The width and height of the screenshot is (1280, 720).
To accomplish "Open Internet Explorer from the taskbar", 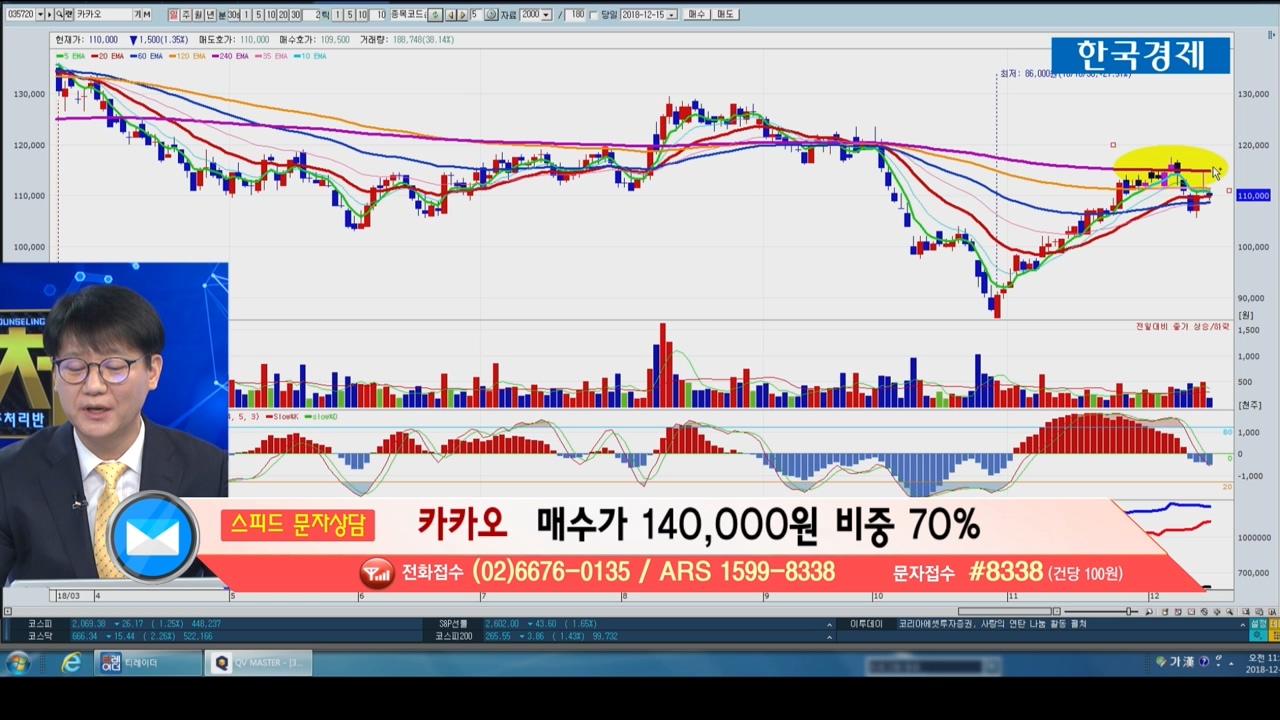I will [71, 663].
